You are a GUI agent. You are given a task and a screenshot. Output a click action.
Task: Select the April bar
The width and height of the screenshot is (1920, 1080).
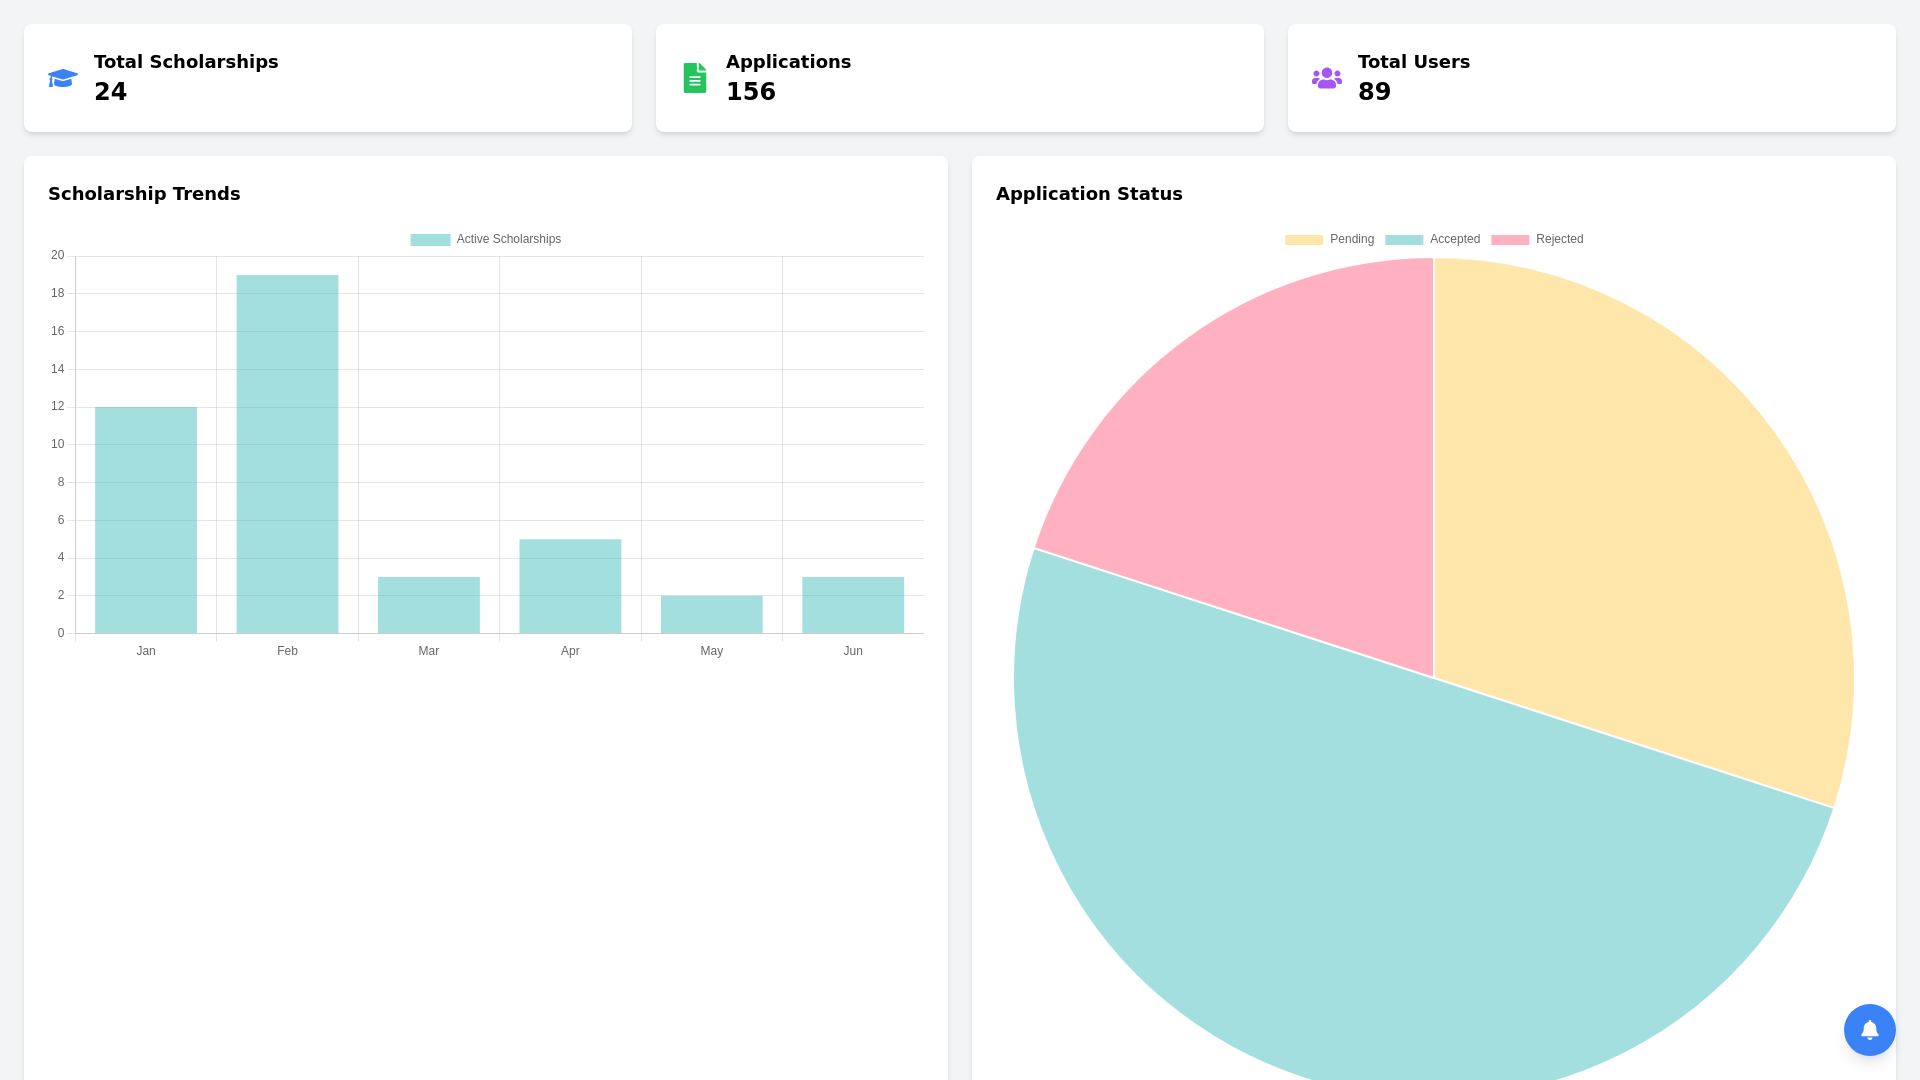tap(570, 586)
